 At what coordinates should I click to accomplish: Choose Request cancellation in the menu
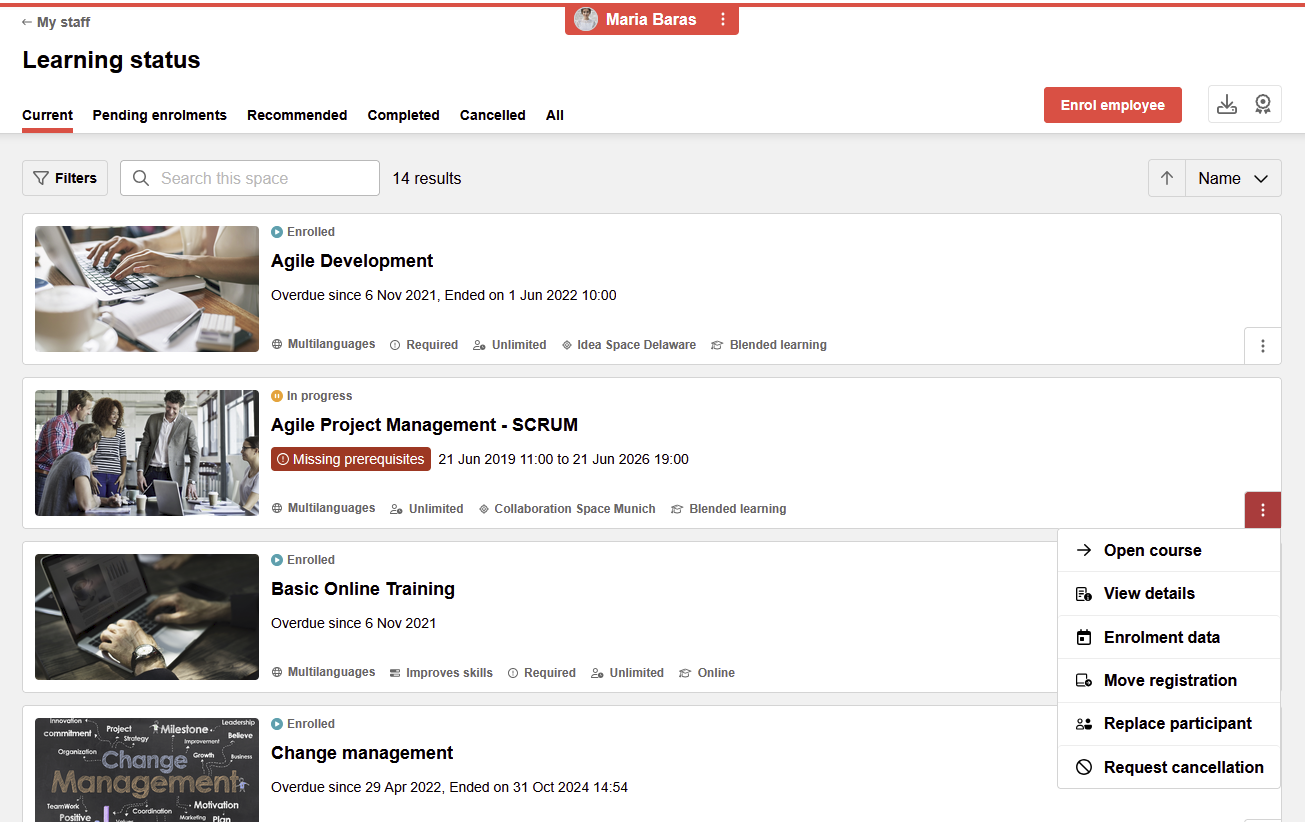1183,767
